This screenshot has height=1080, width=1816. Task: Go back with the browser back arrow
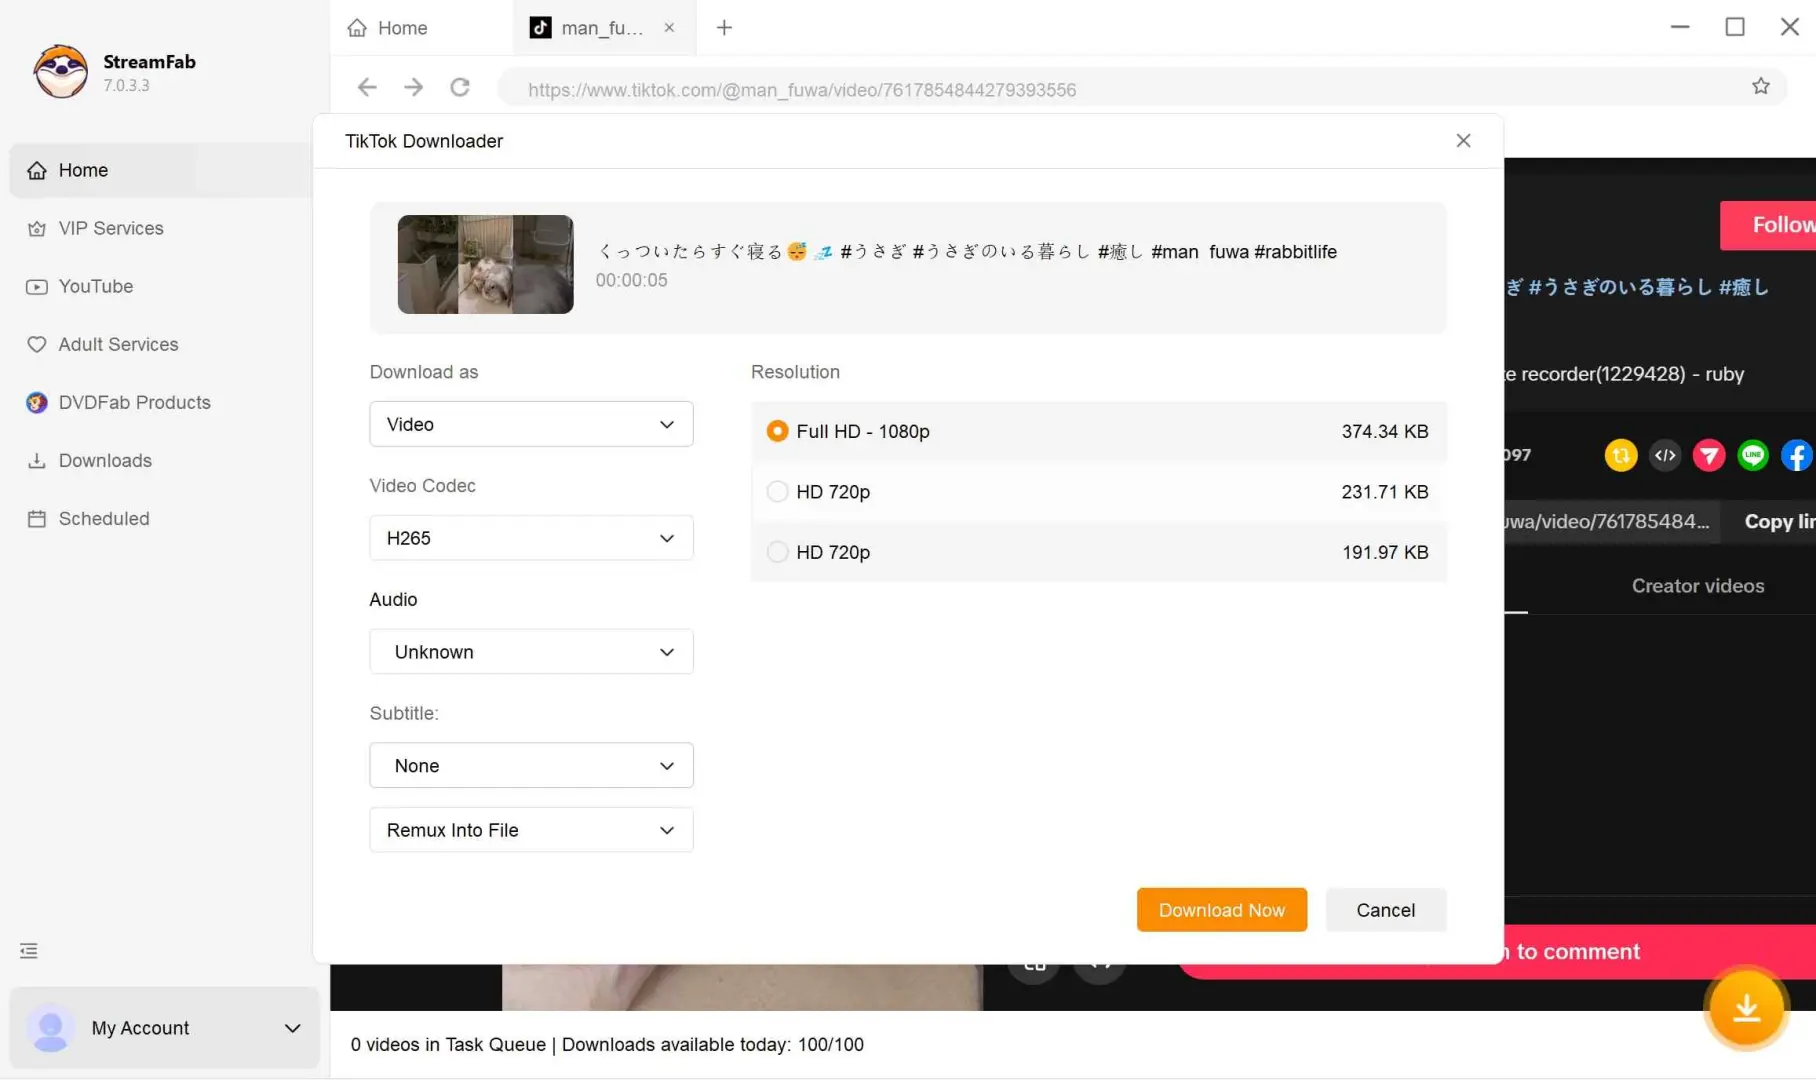point(367,87)
